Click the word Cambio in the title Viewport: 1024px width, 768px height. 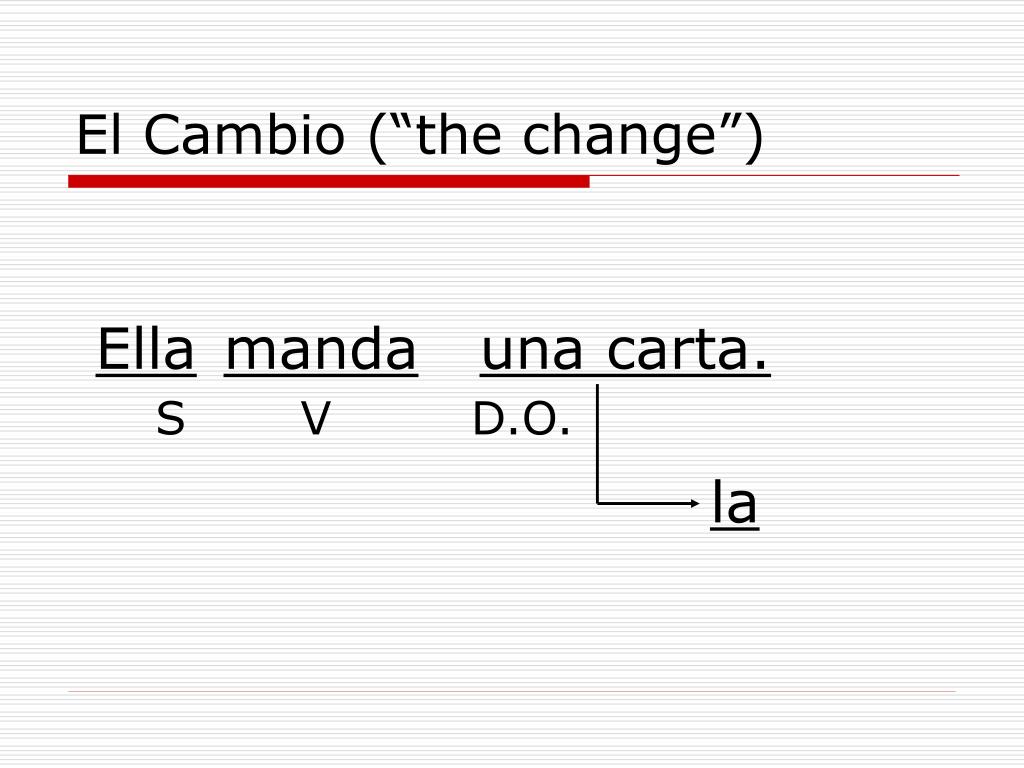point(244,135)
